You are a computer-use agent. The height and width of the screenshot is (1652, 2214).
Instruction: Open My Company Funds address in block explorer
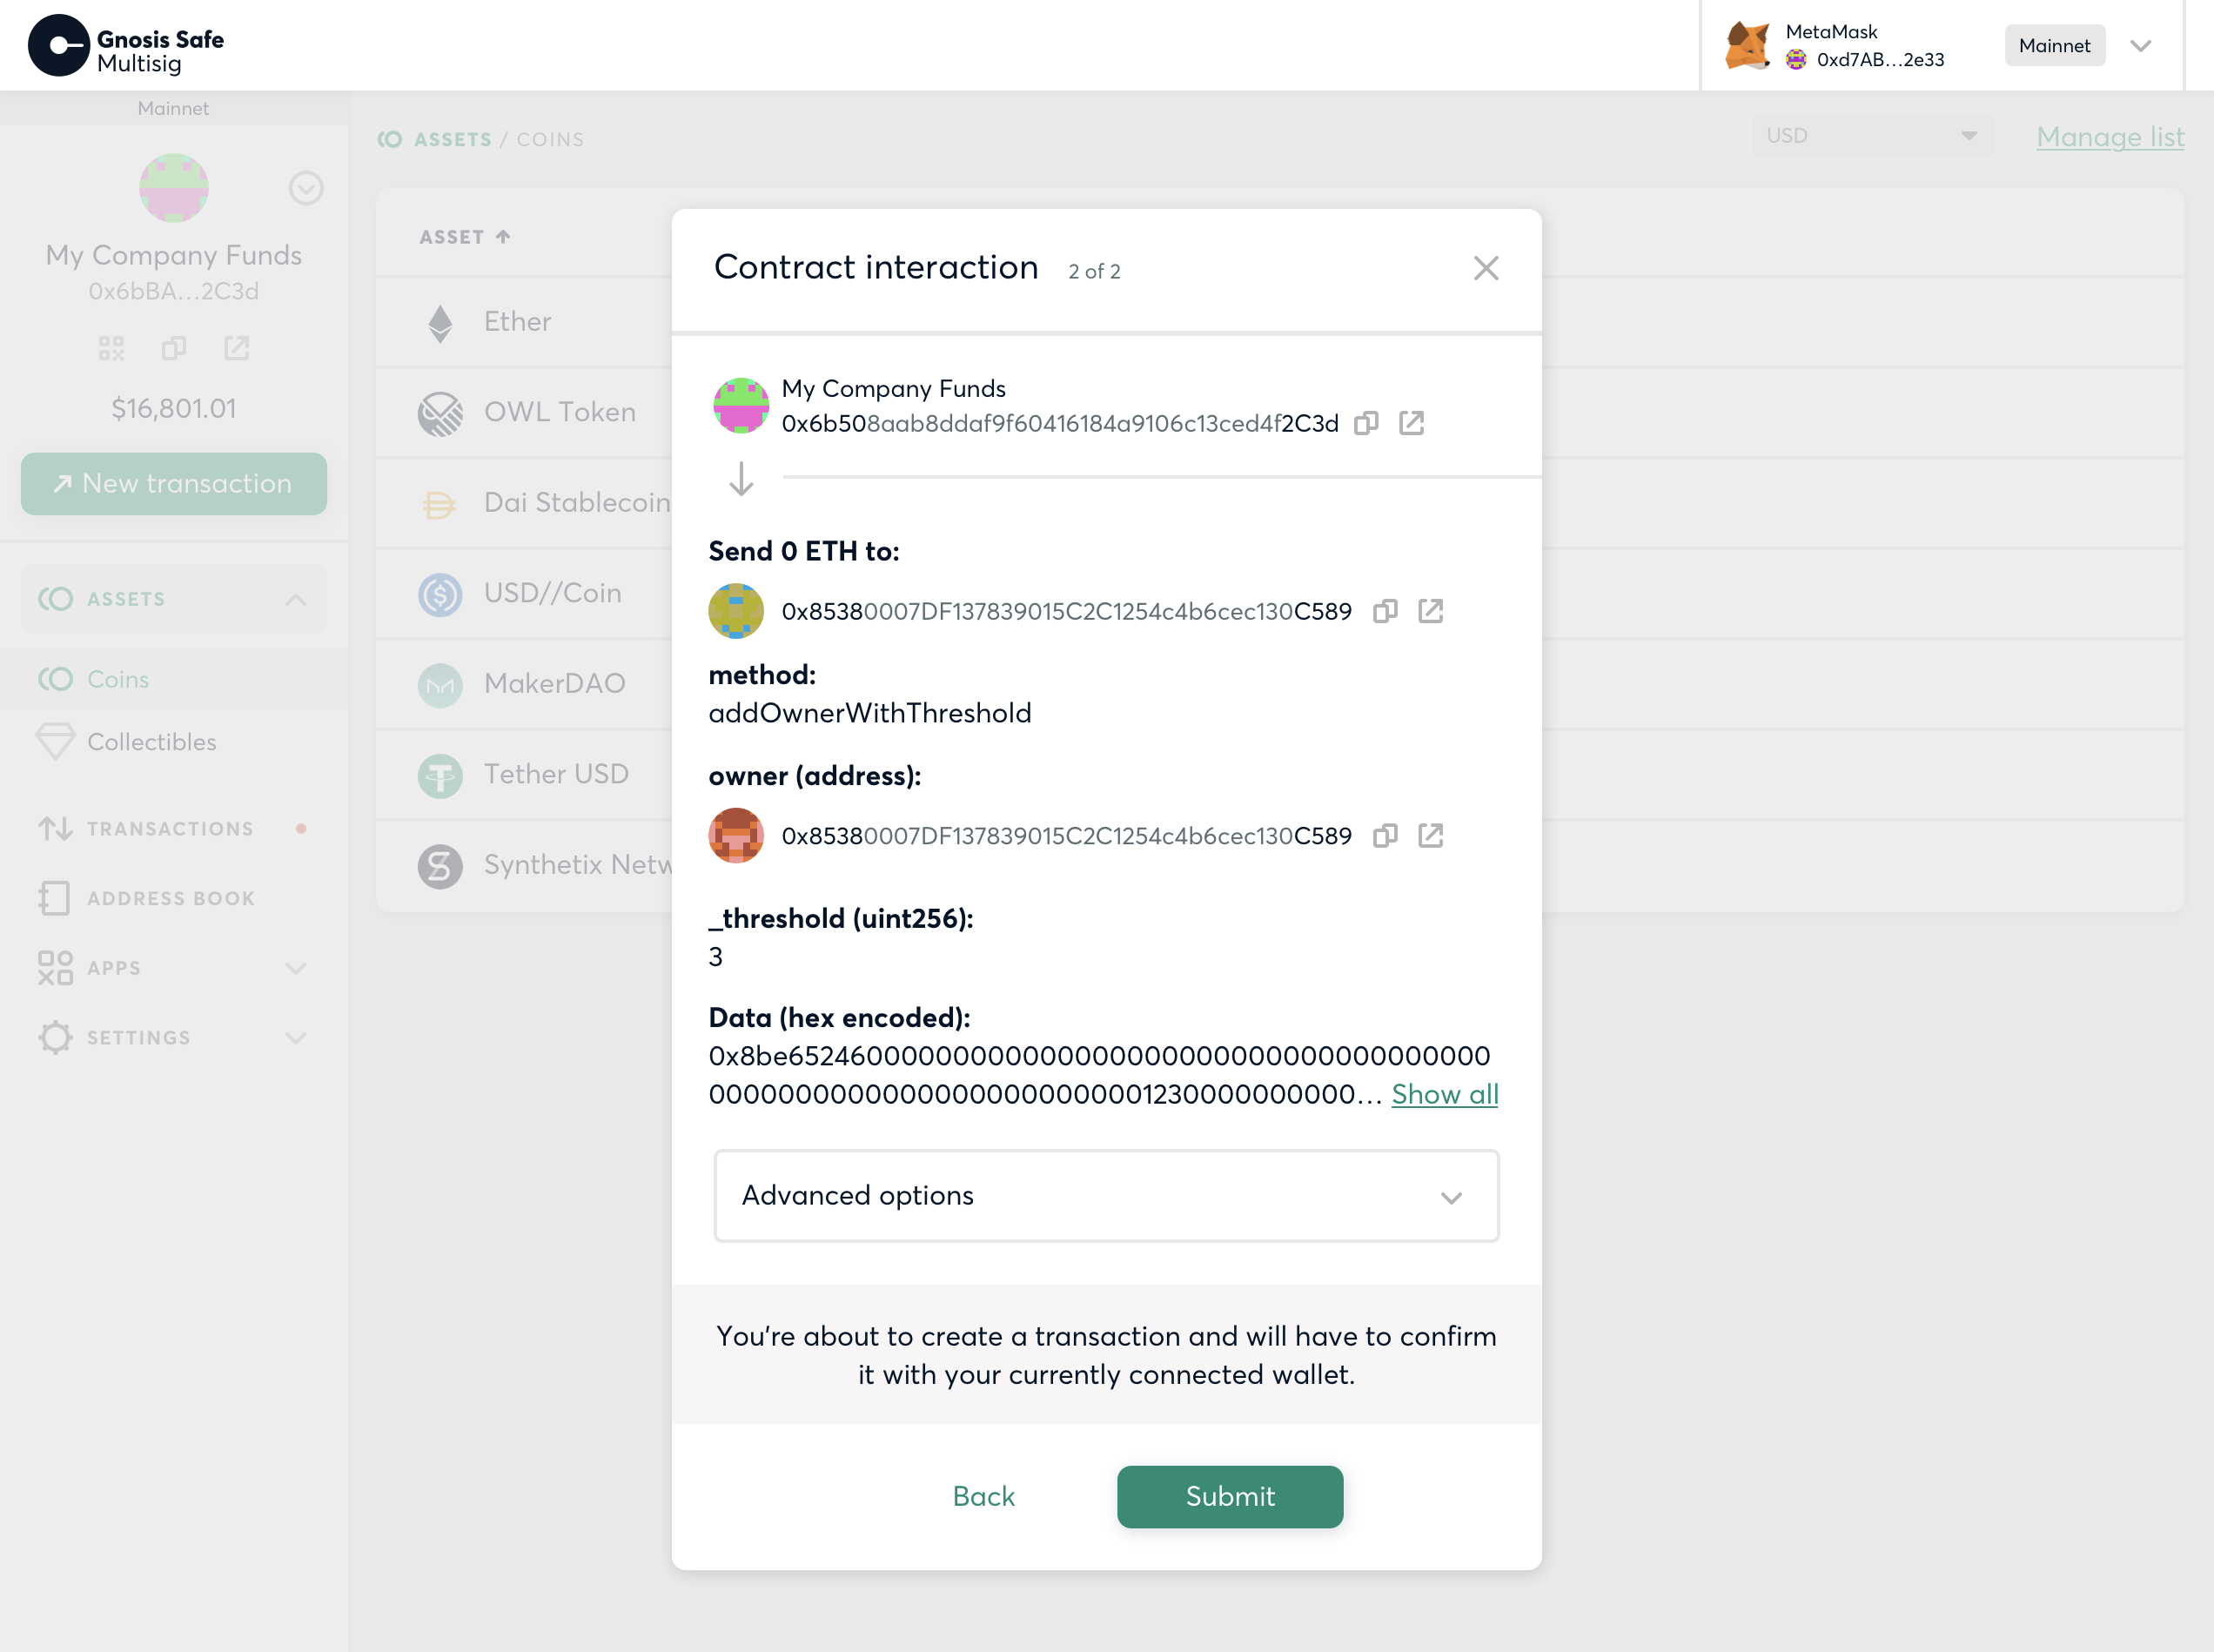(x=1411, y=423)
